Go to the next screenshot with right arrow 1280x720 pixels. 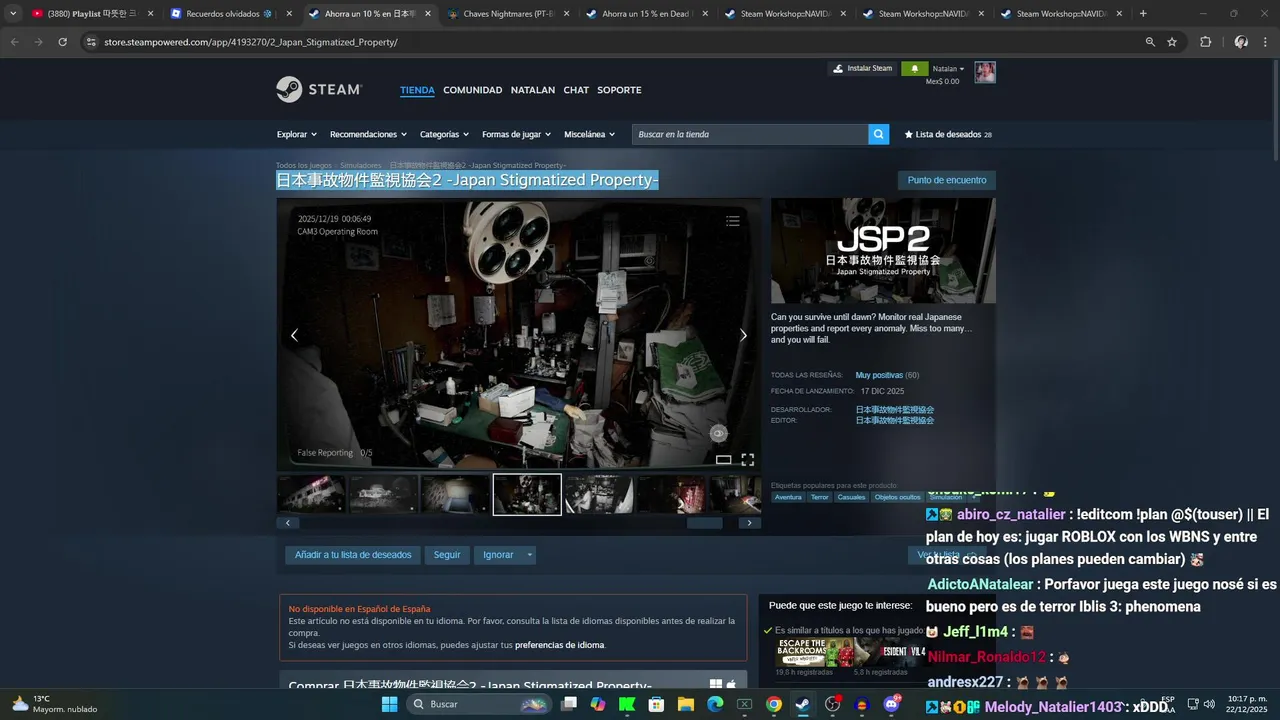(743, 335)
